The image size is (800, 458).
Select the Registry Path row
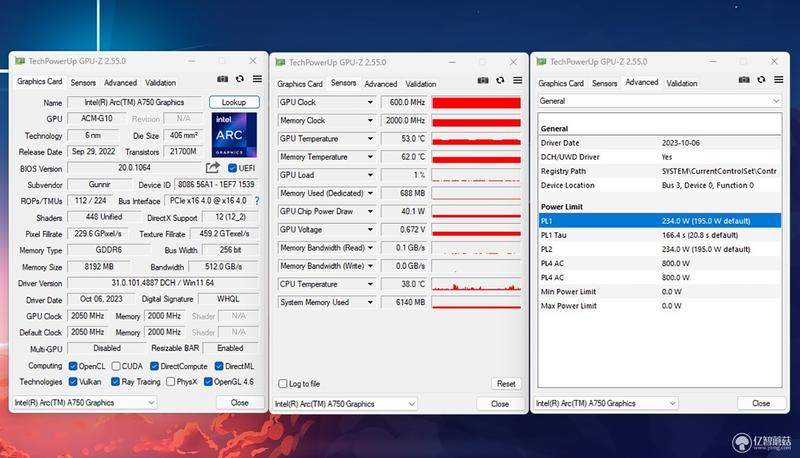pyautogui.click(x=659, y=171)
